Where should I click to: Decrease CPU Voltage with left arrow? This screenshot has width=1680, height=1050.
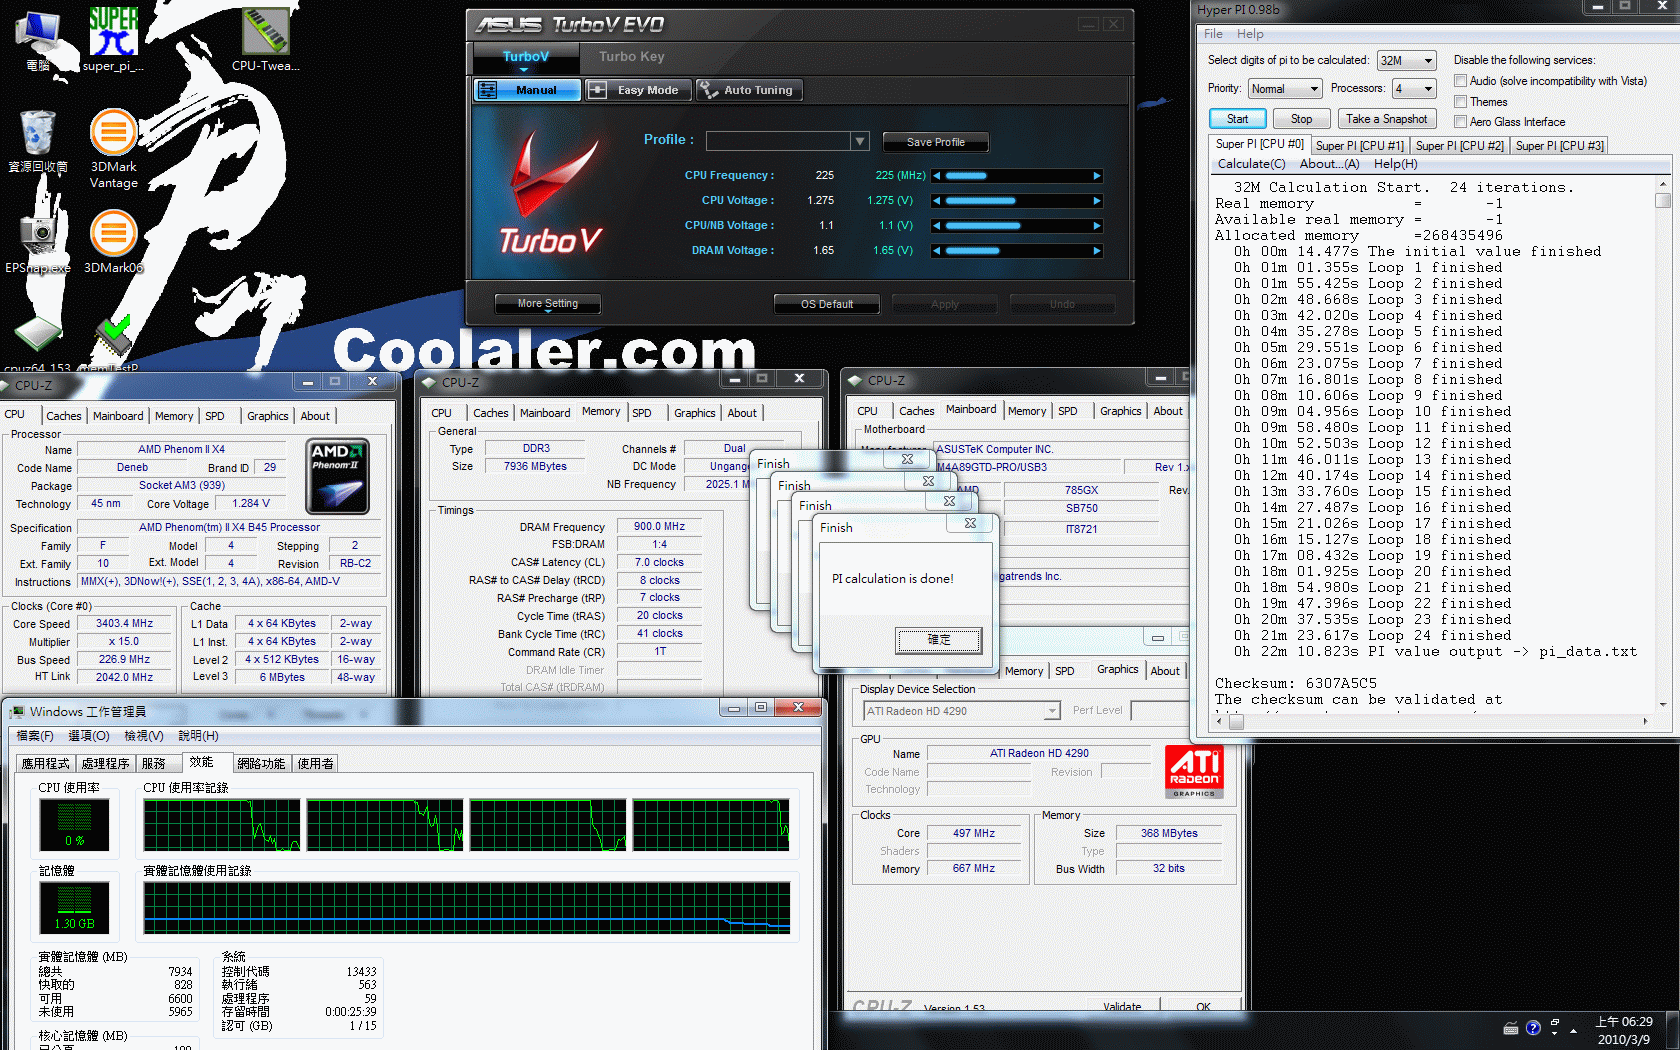[937, 201]
